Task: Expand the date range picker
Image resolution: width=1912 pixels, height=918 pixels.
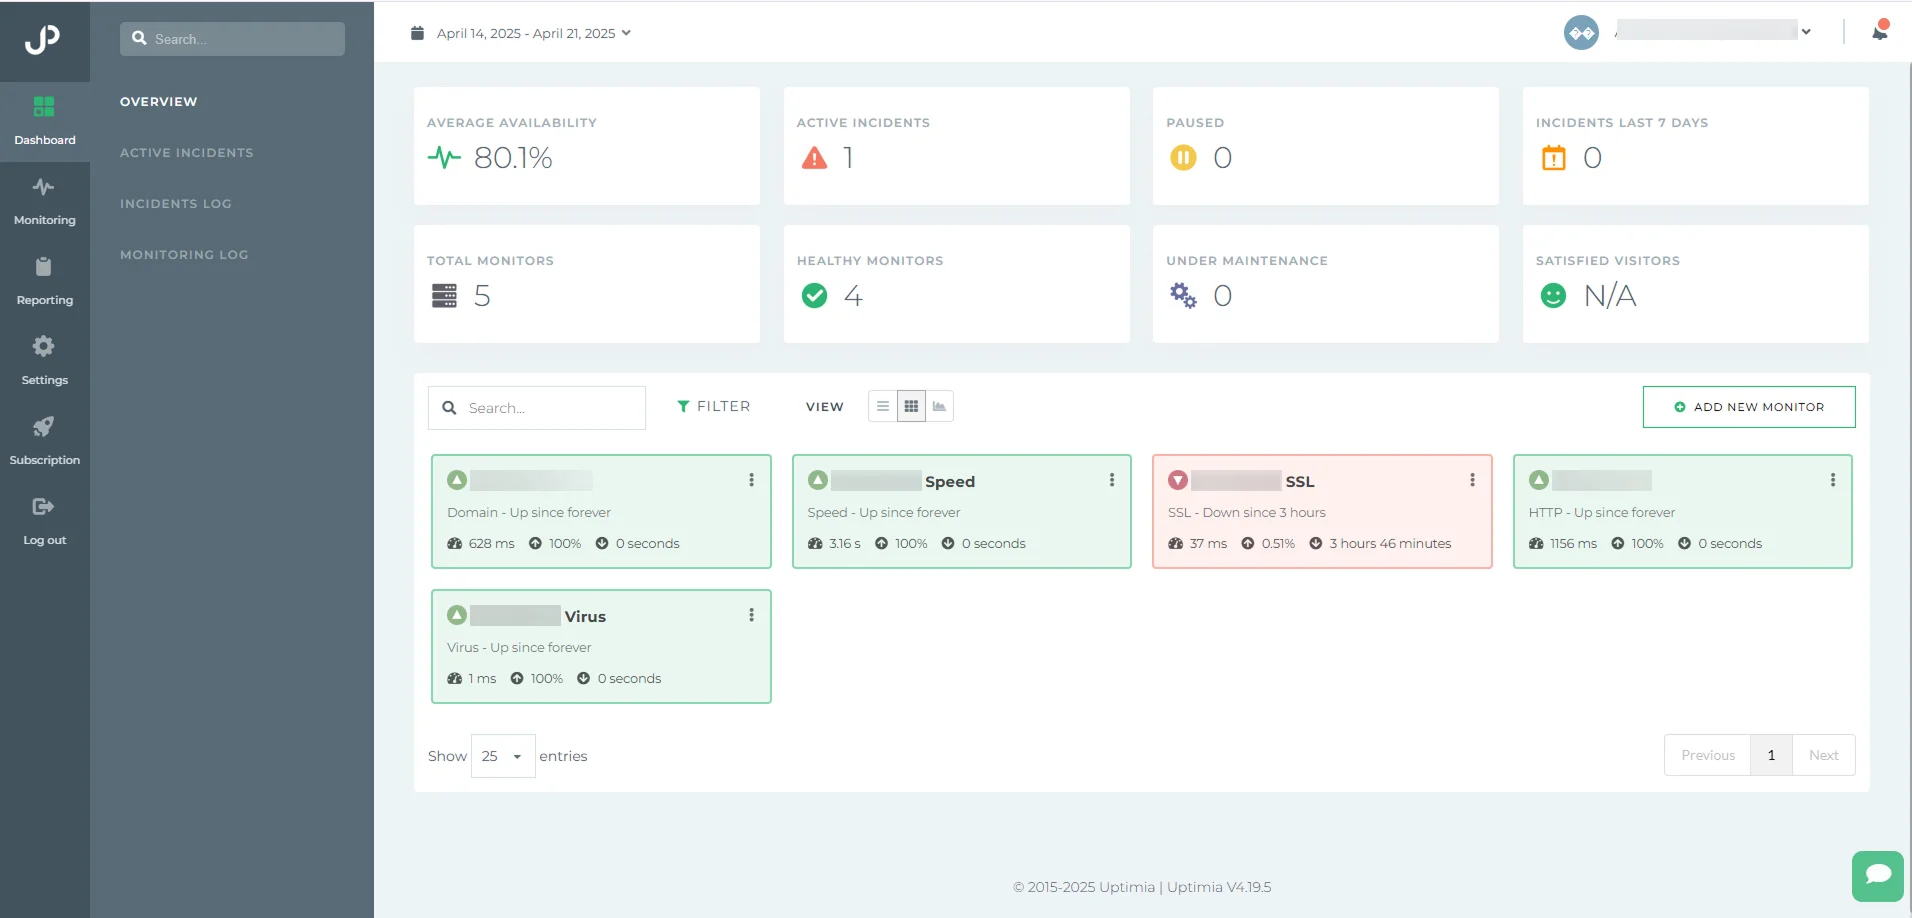Action: 521,34
